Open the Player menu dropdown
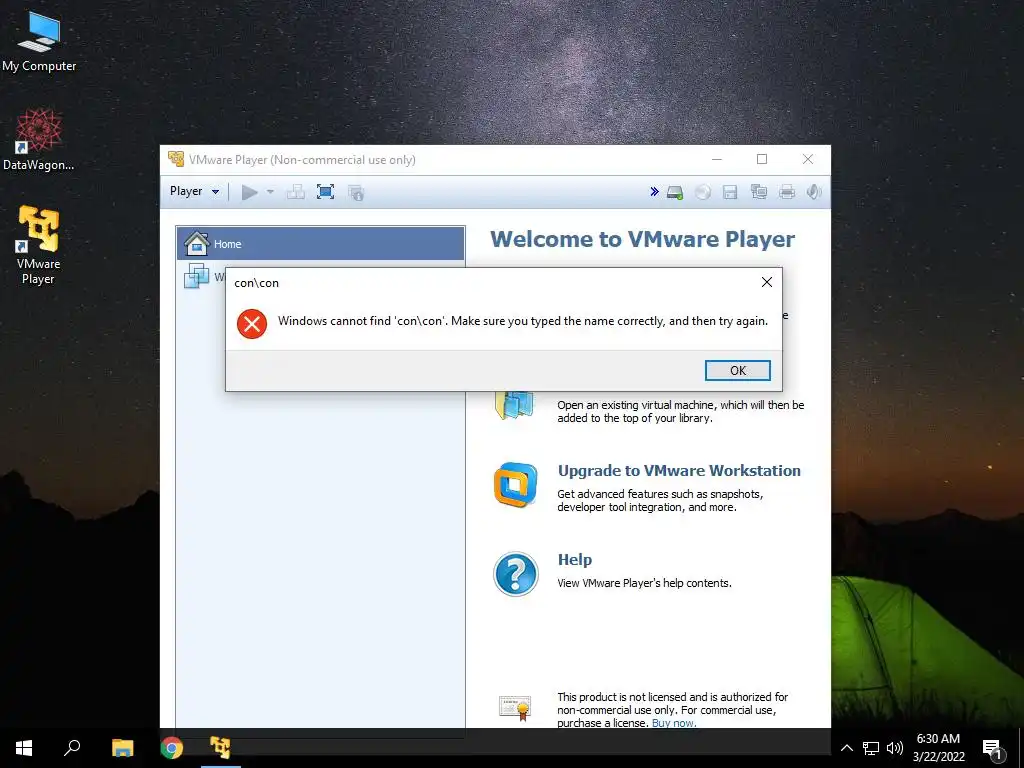Screen dimensions: 1024x768 [x=194, y=191]
